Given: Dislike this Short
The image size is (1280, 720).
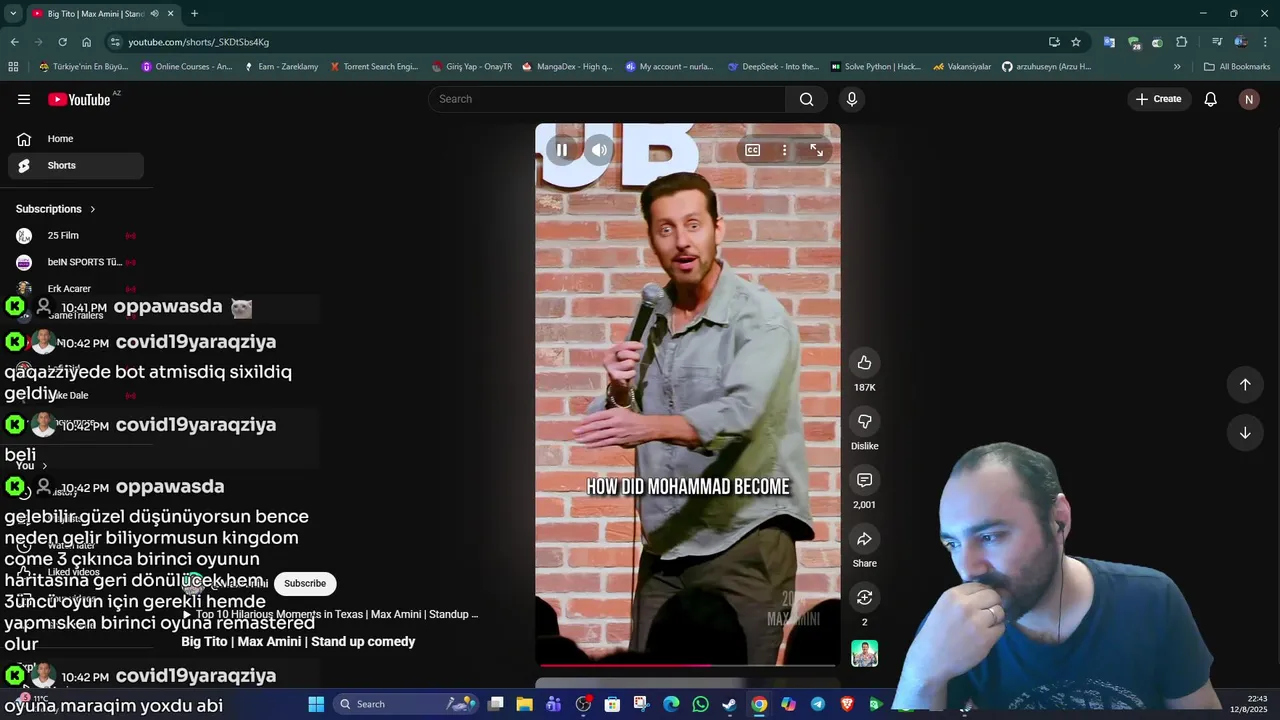Looking at the screenshot, I should (x=864, y=421).
